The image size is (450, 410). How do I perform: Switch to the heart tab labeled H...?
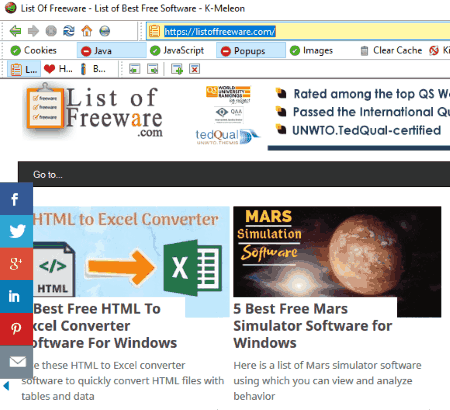point(58,69)
